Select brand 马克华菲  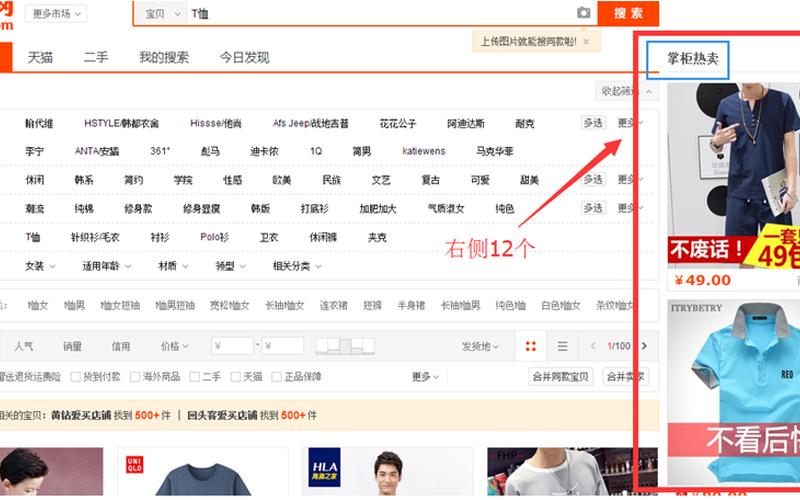tap(494, 152)
